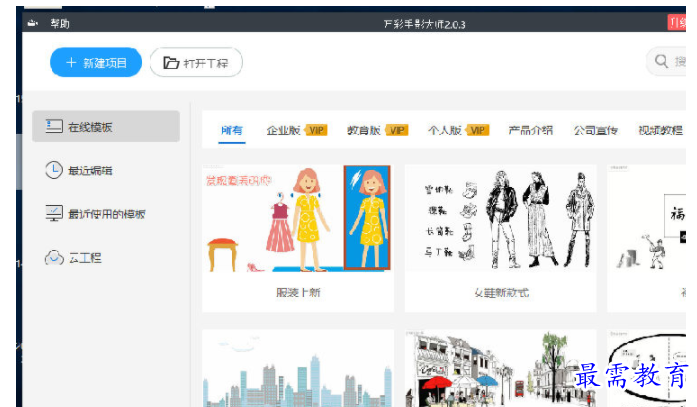Click the icon beside 最近使用的模板
The height and width of the screenshot is (407, 697).
coord(54,214)
